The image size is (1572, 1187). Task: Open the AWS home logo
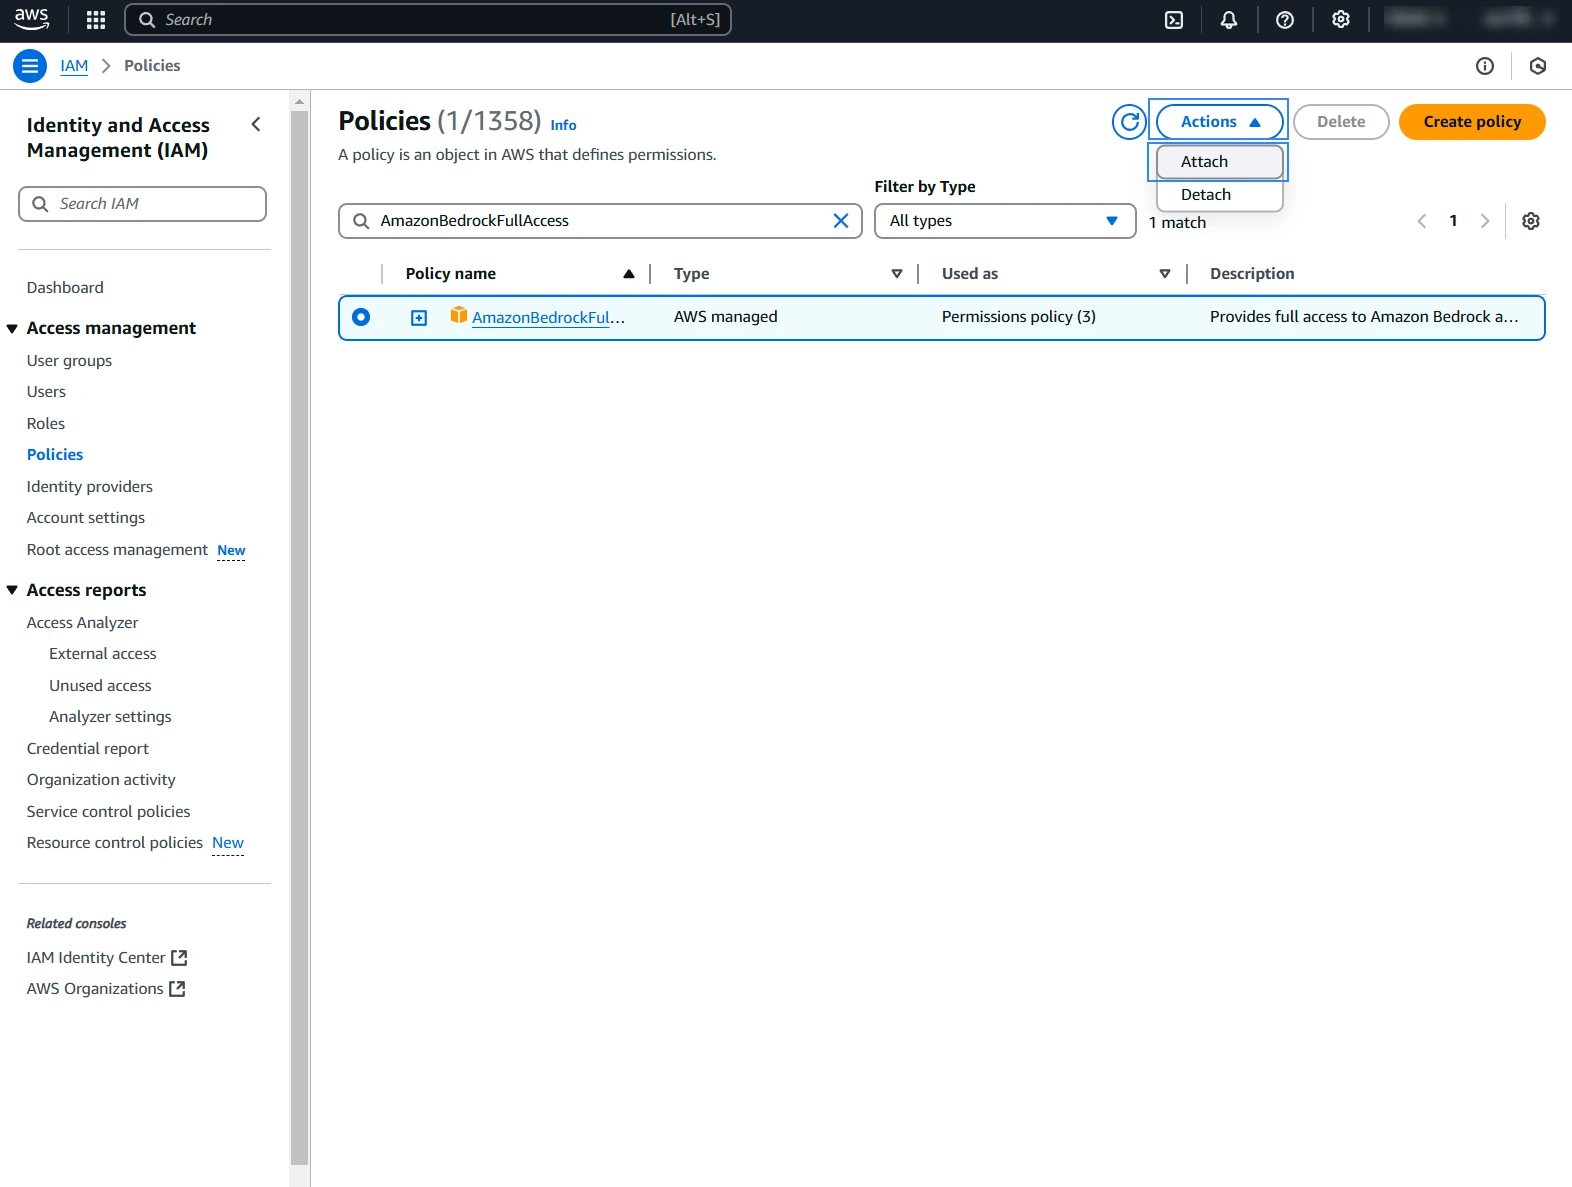[32, 19]
